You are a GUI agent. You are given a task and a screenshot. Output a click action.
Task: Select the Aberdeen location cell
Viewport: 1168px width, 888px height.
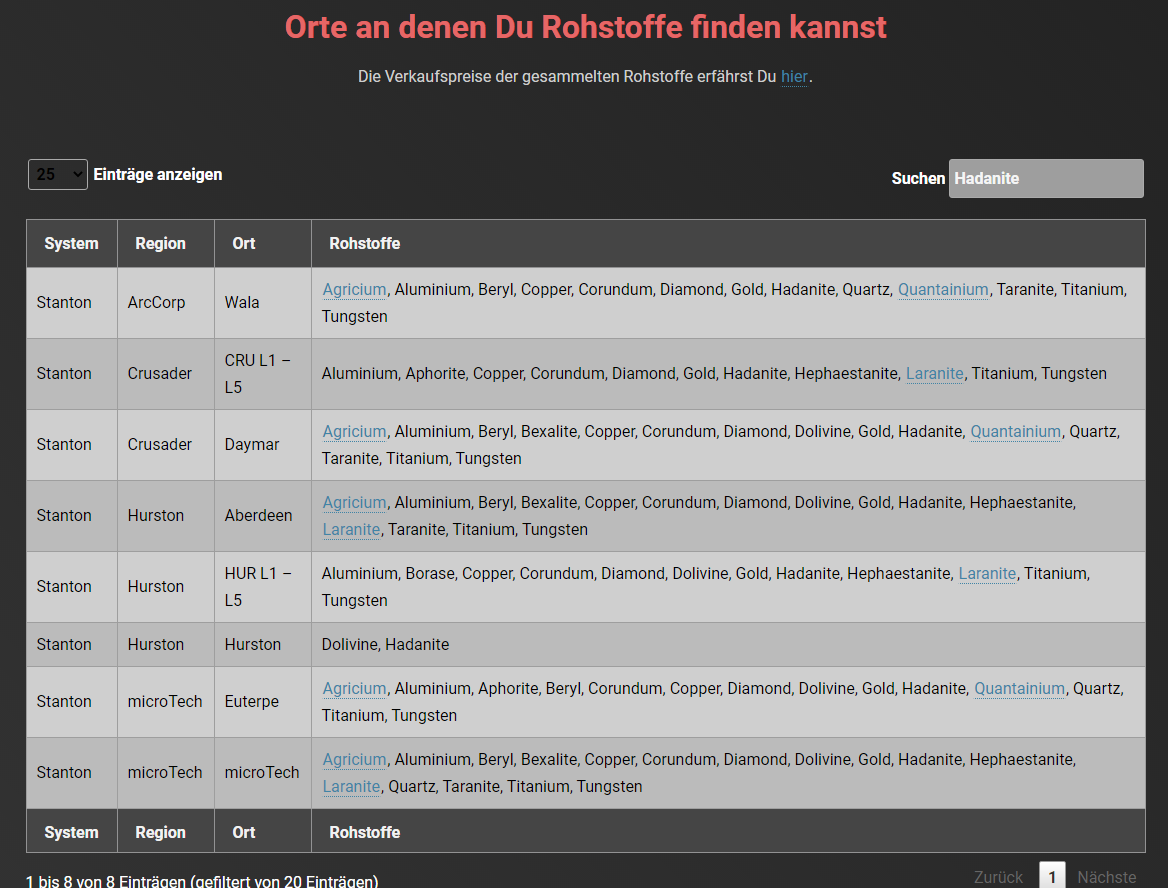(x=262, y=516)
